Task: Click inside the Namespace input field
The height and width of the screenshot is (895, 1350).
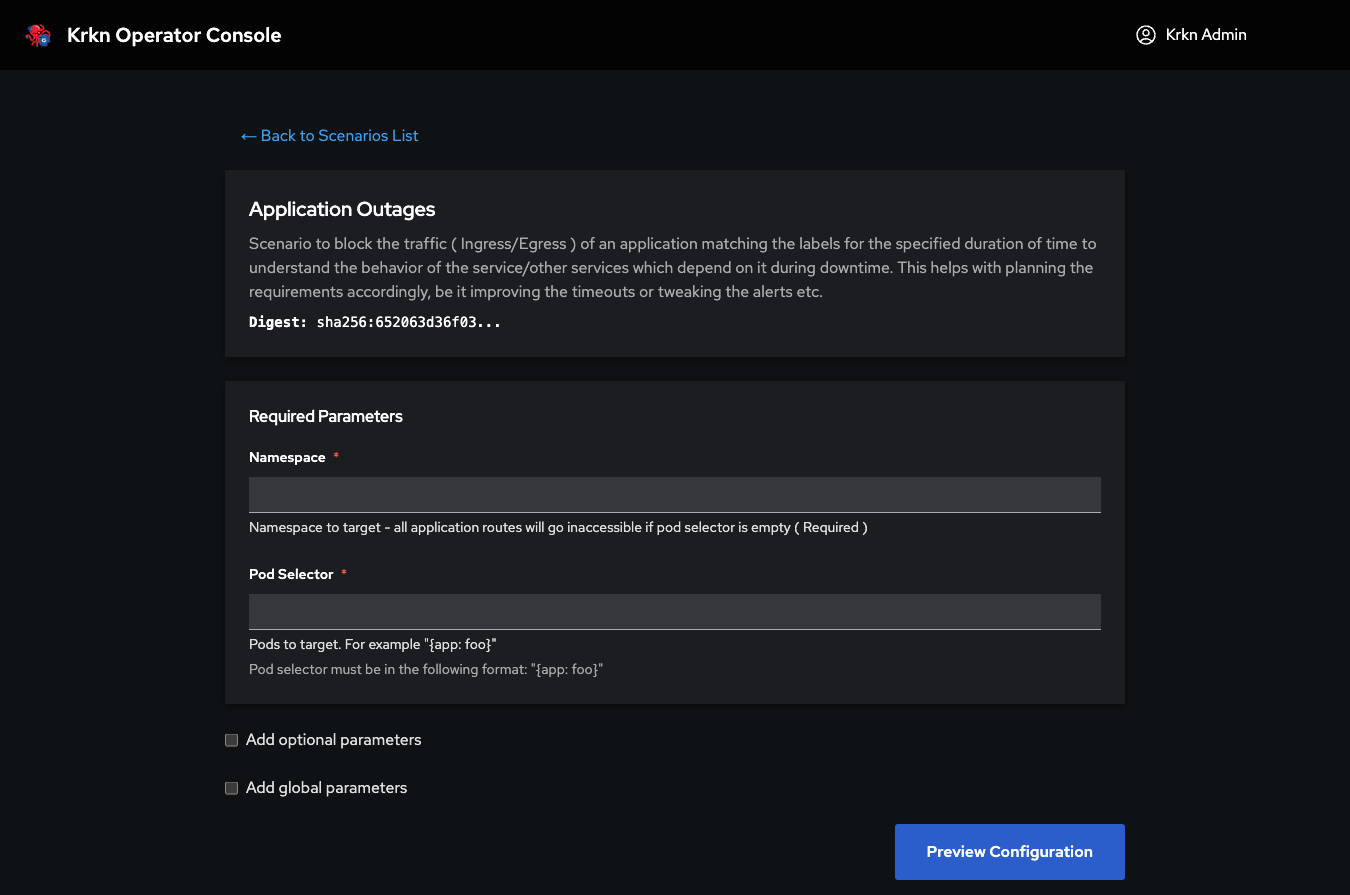Action: pos(674,494)
